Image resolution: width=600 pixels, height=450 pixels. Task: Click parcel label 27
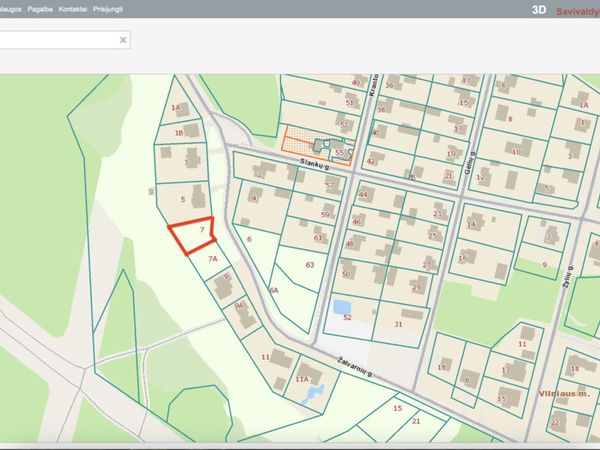tap(427, 265)
